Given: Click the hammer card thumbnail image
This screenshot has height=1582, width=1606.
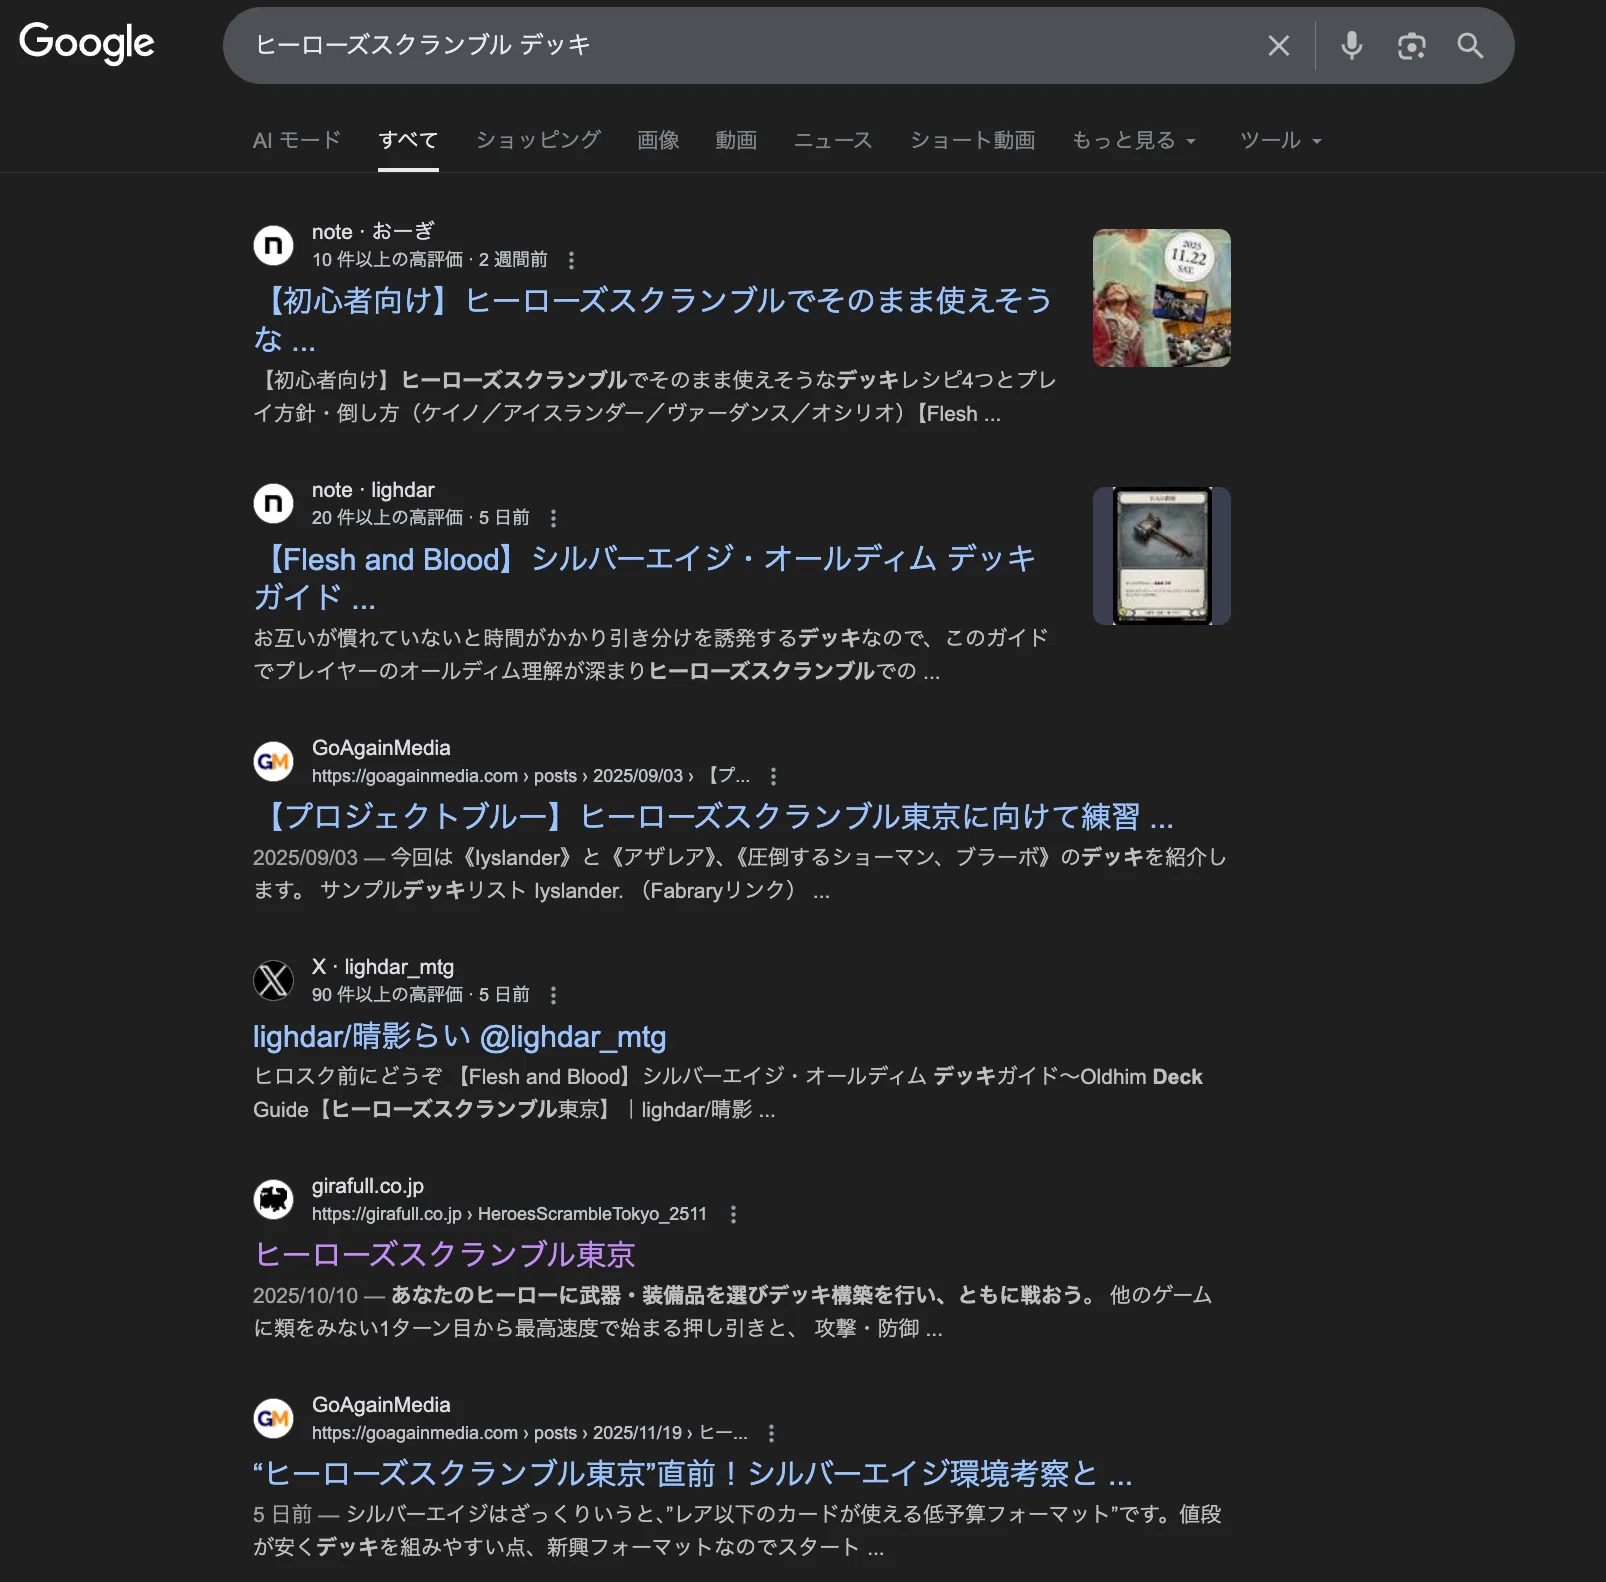Looking at the screenshot, I should click(1161, 556).
